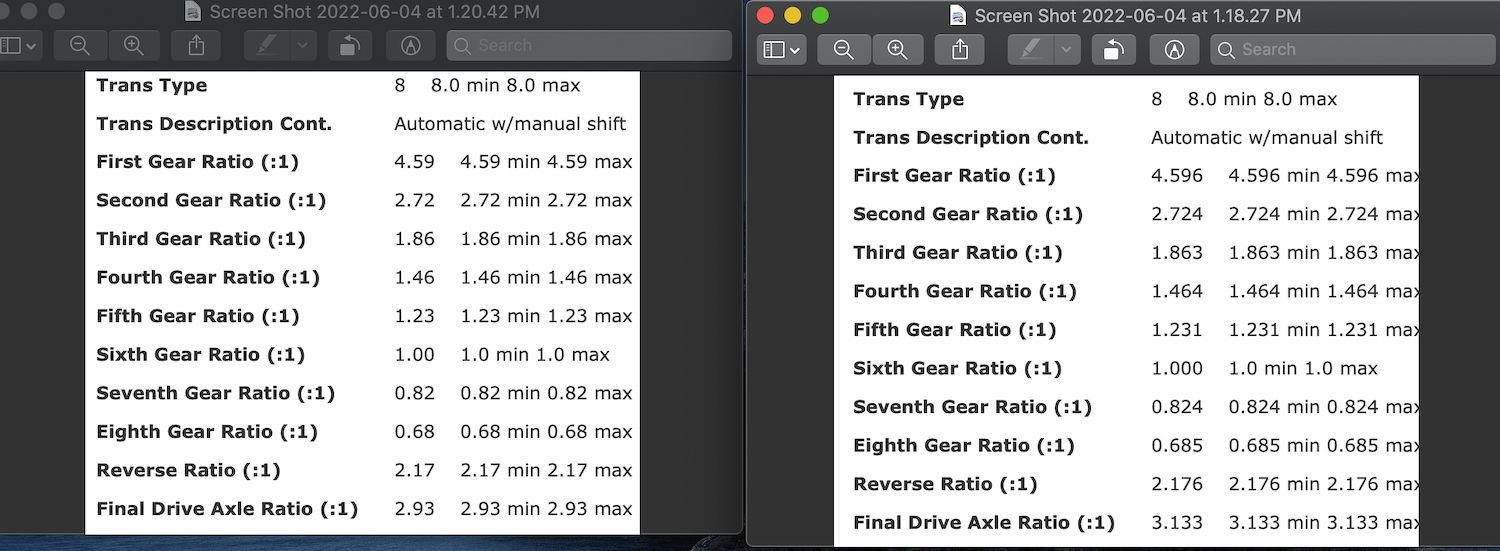
Task: Zoom in on the 1.18.27 PM screenshot
Action: [897, 49]
